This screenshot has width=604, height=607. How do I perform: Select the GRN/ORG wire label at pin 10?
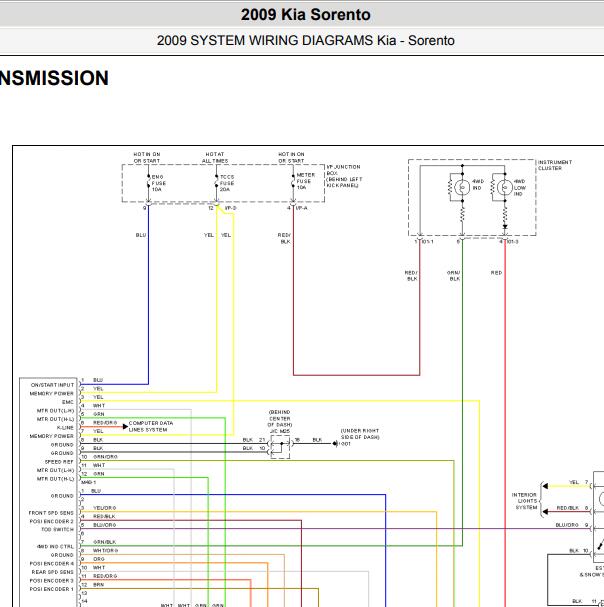tap(105, 457)
